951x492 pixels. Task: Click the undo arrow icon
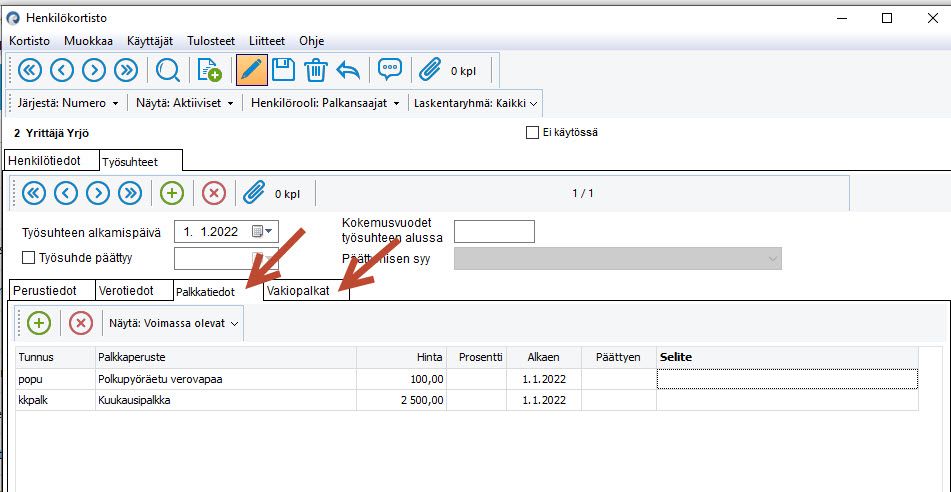pos(348,70)
